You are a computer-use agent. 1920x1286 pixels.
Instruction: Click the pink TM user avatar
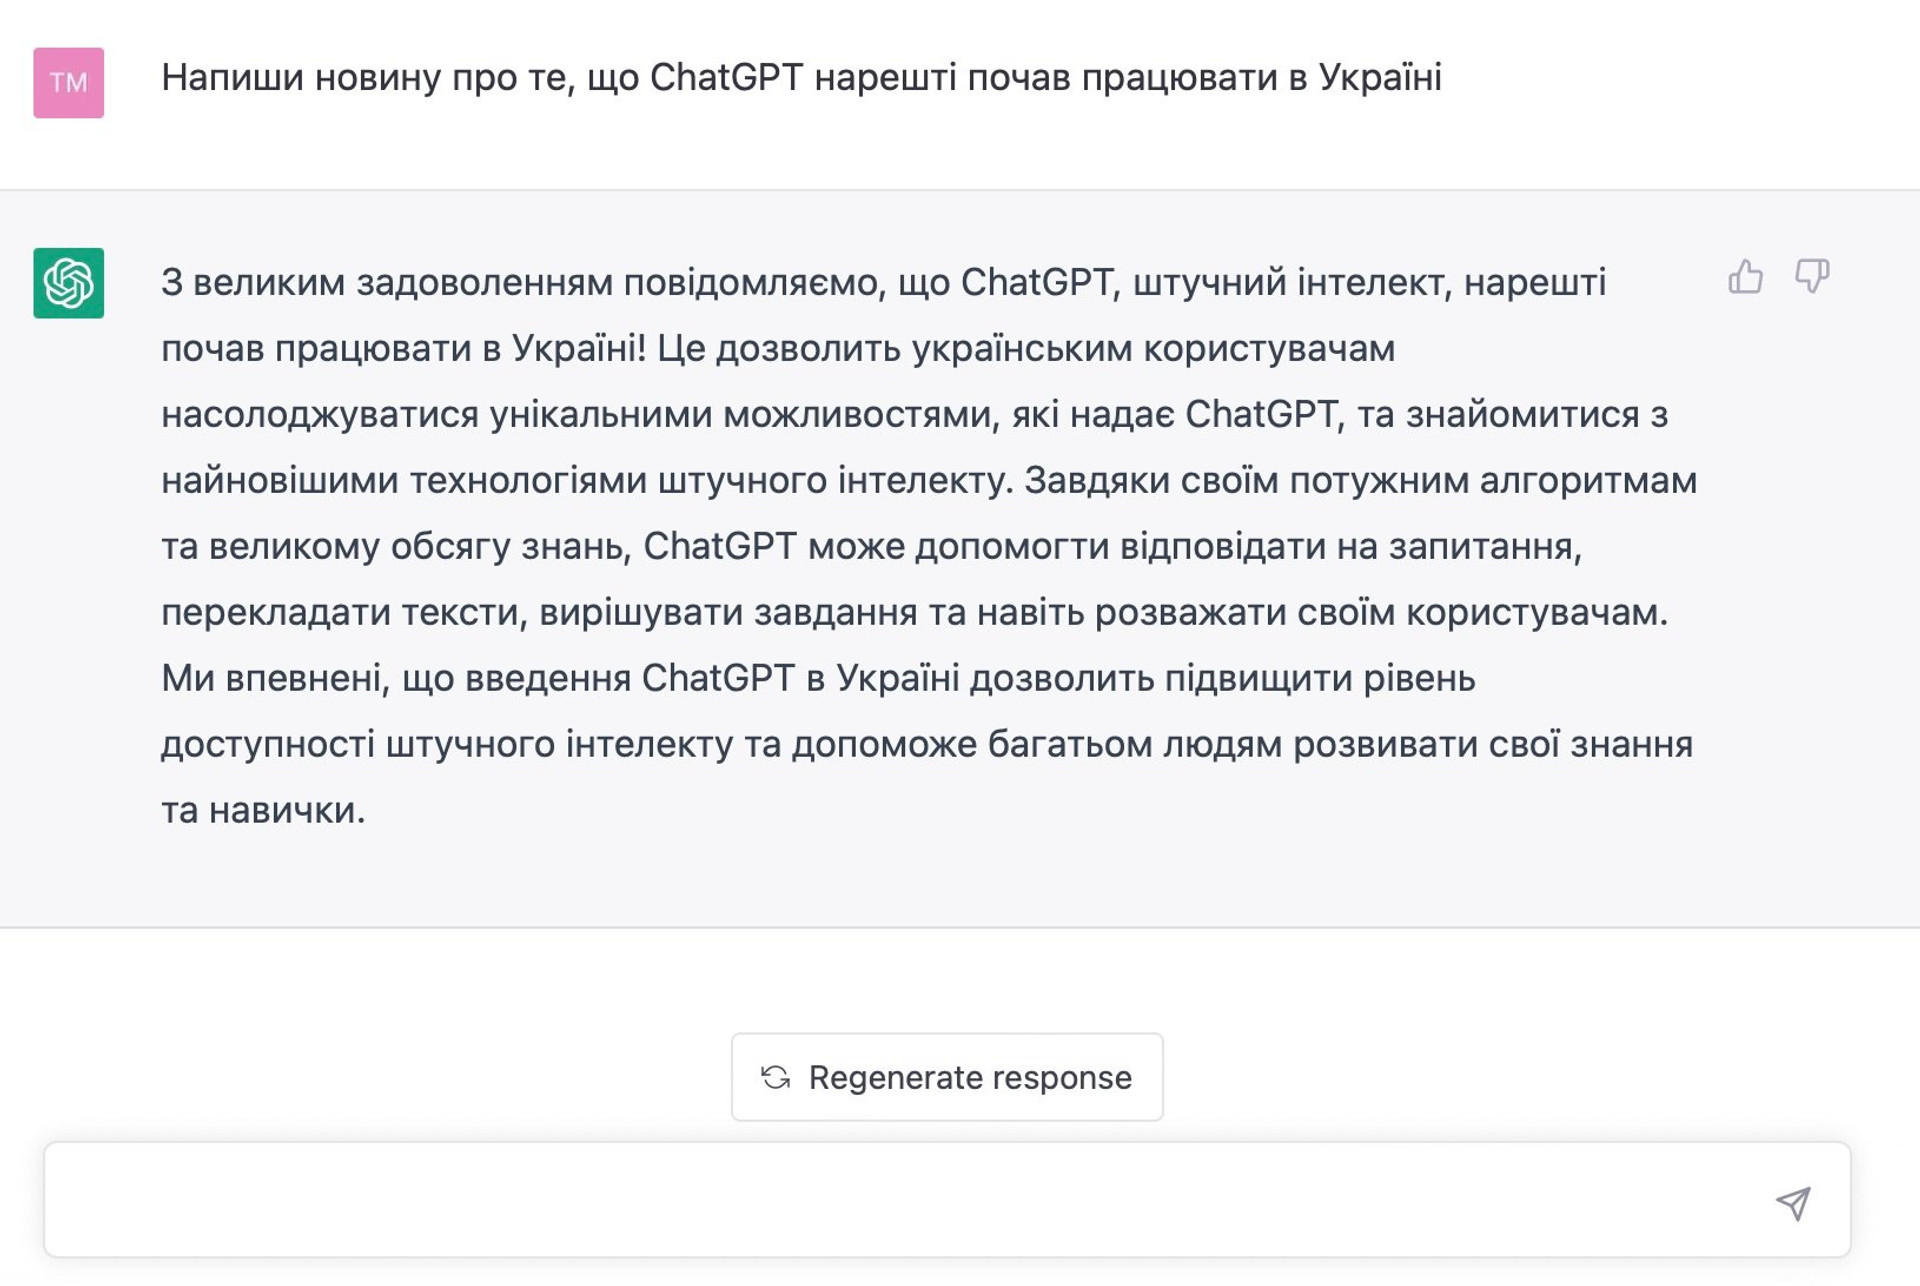pyautogui.click(x=69, y=83)
